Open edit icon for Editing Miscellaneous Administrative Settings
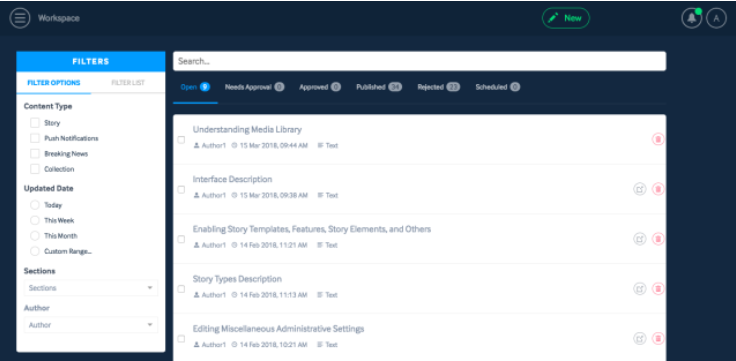736x361 pixels. 640,338
